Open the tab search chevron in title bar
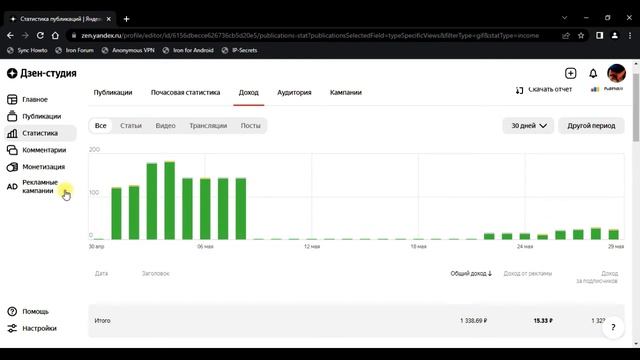This screenshot has width=640, height=360. (x=564, y=18)
